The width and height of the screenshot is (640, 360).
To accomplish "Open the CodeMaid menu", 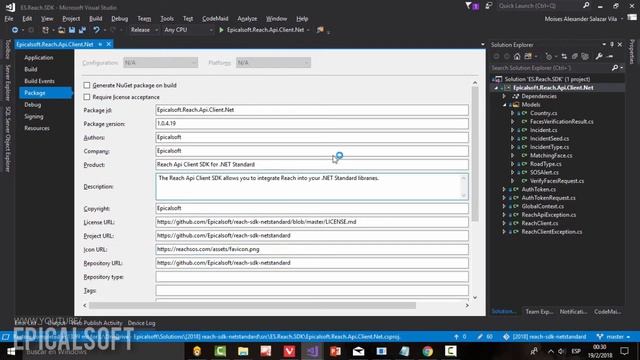I will click(215, 19).
